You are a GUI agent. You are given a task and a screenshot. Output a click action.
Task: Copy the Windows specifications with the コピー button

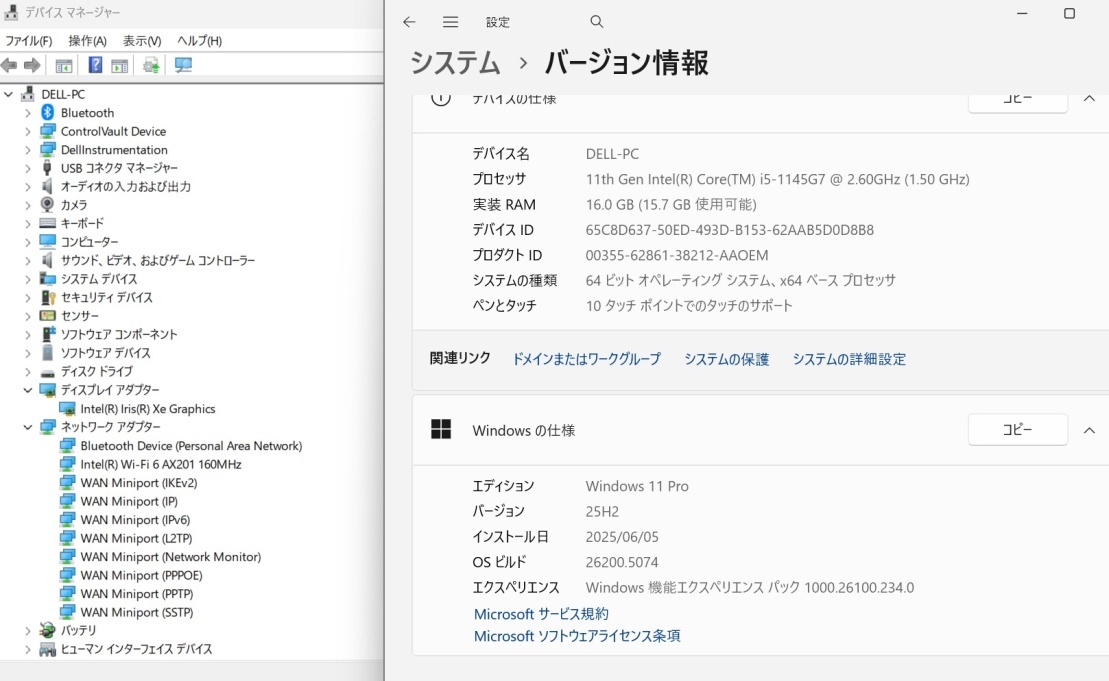click(x=1017, y=429)
